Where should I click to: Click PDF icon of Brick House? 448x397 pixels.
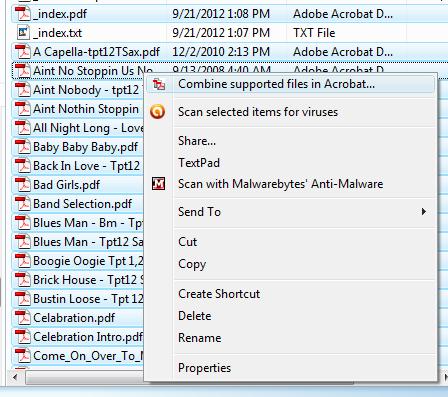23,280
